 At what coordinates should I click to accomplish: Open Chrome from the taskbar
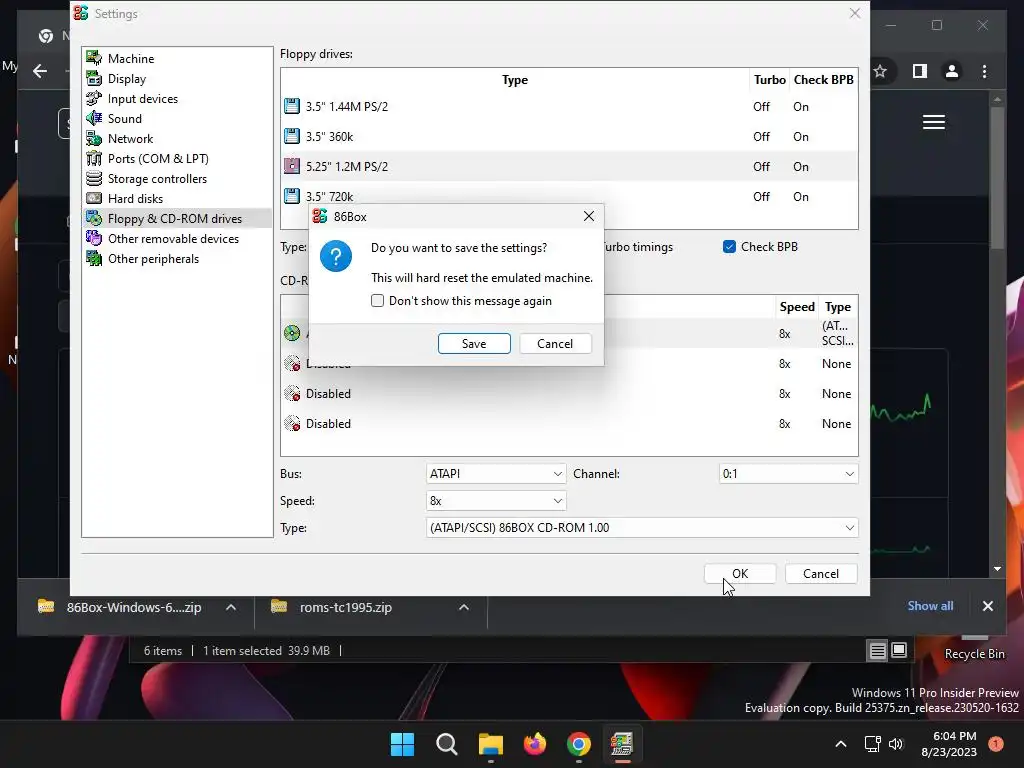[579, 744]
